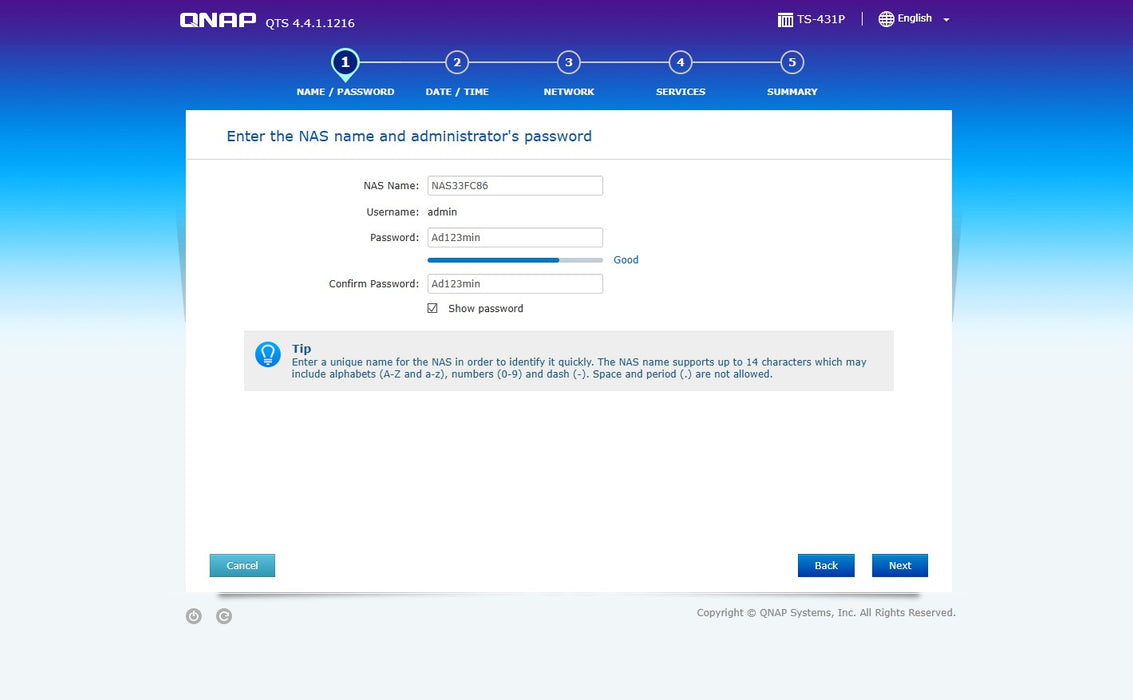The image size is (1133, 700).
Task: Click the QTS 4.4.1.1216 version text
Action: pos(310,23)
